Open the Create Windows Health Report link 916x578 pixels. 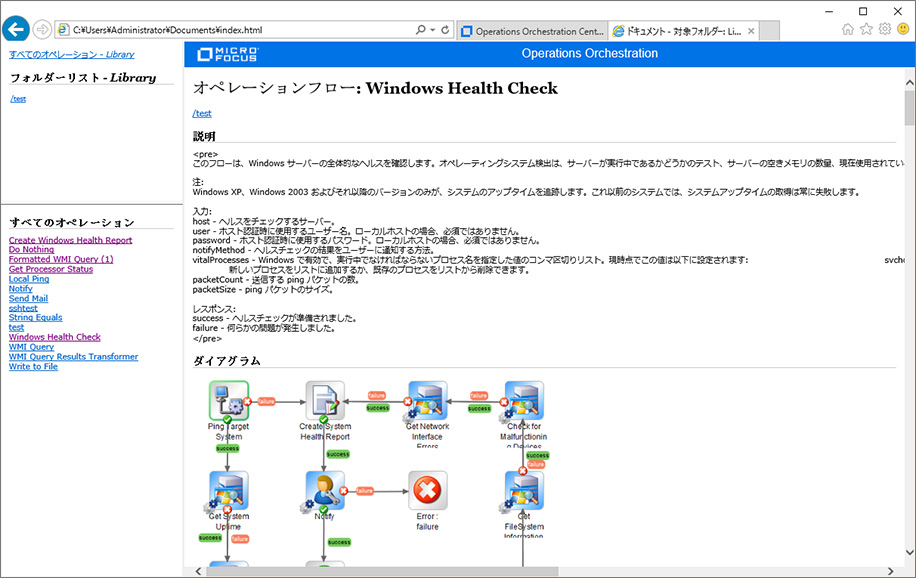[70, 240]
